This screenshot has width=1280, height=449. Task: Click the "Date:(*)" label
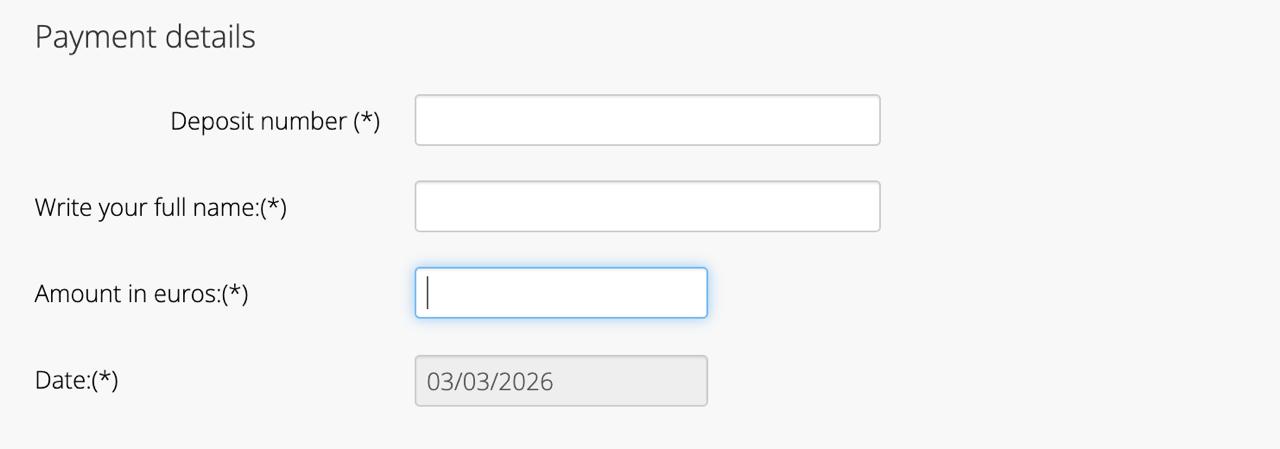click(76, 381)
